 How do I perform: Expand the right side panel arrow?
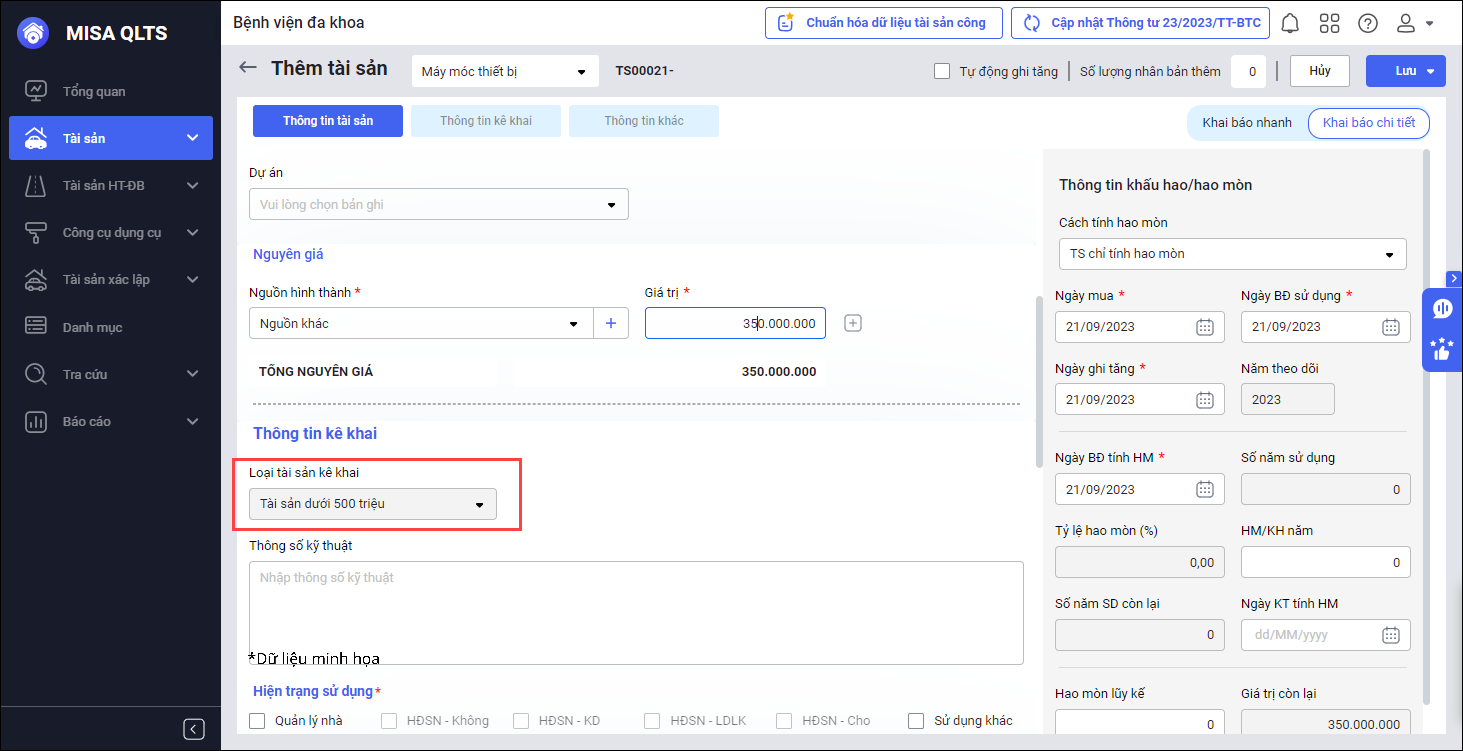pos(1454,278)
